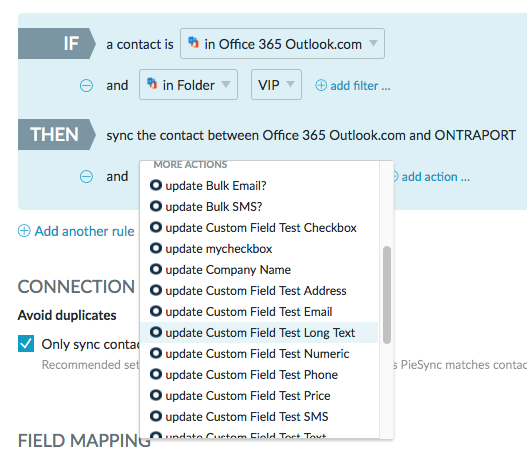Click ring icon next to Custom Field Test Email

click(156, 311)
